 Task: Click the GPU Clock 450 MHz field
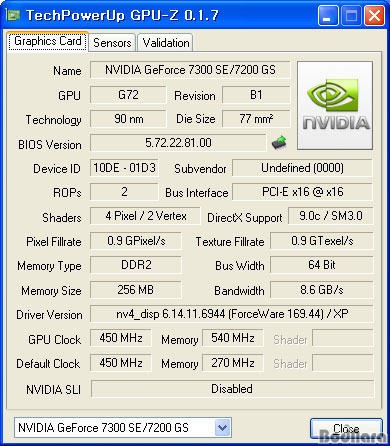(x=121, y=338)
